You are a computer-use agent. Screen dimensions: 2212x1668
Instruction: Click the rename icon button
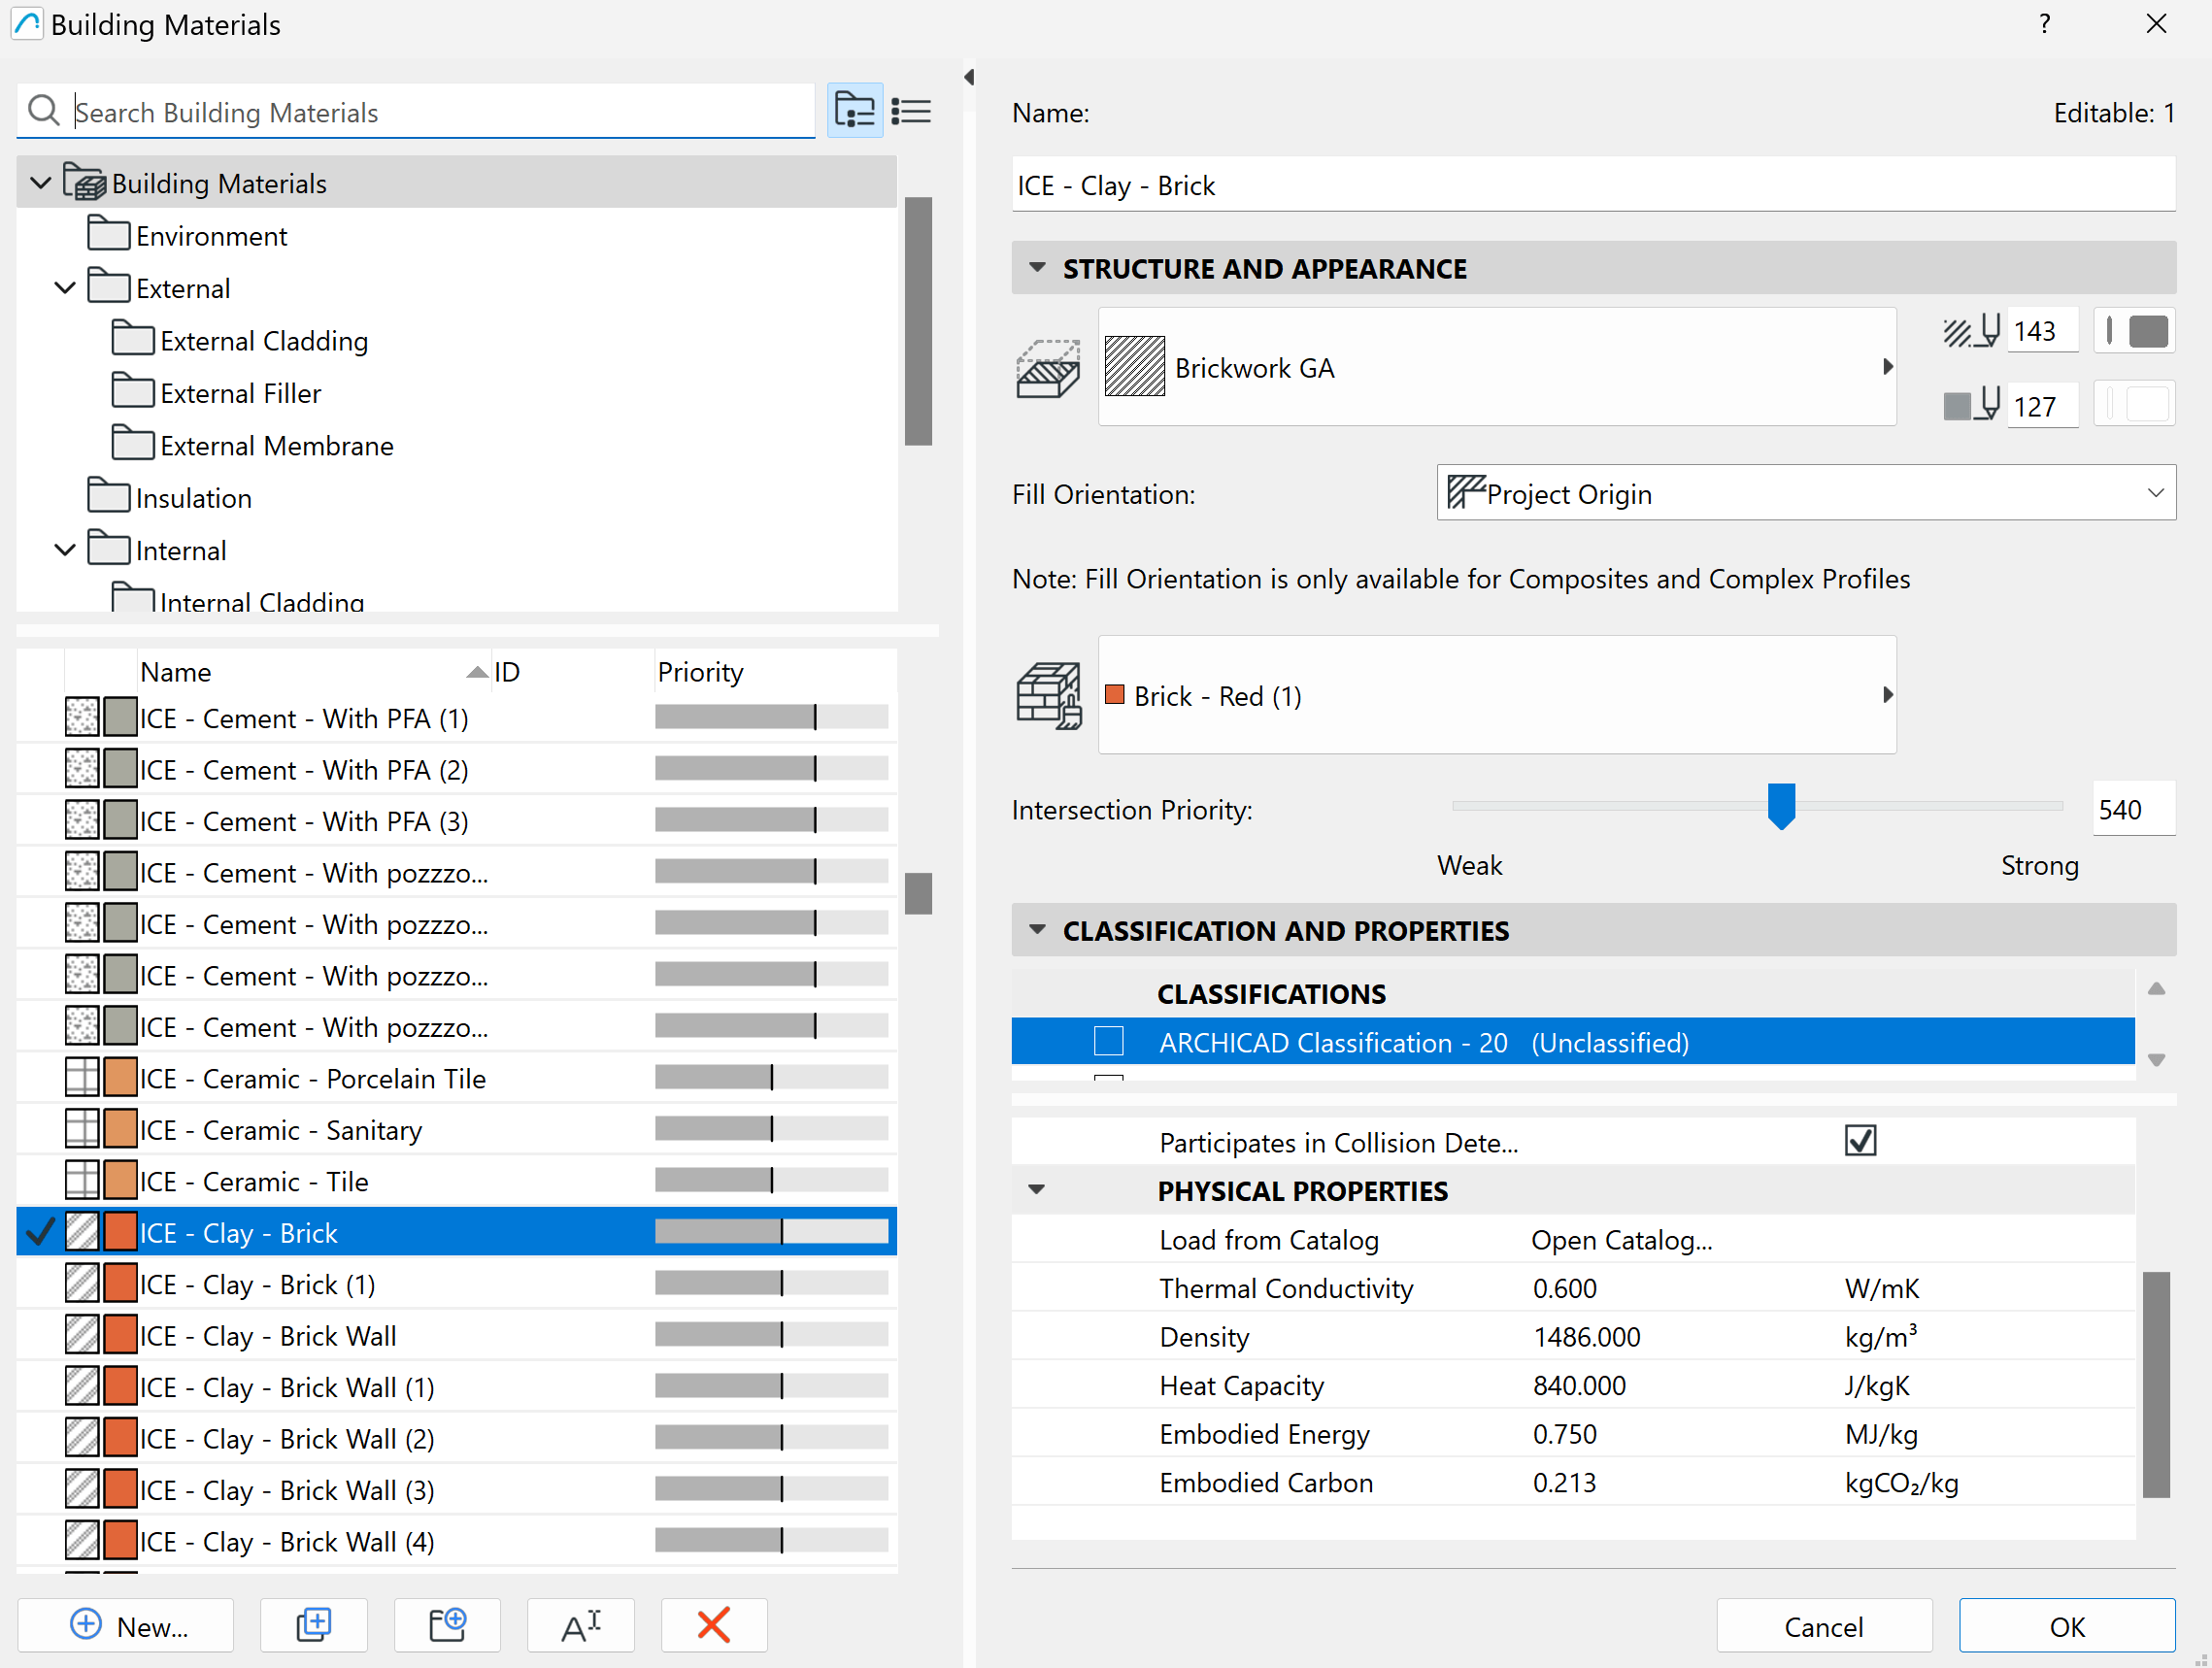pos(580,1625)
